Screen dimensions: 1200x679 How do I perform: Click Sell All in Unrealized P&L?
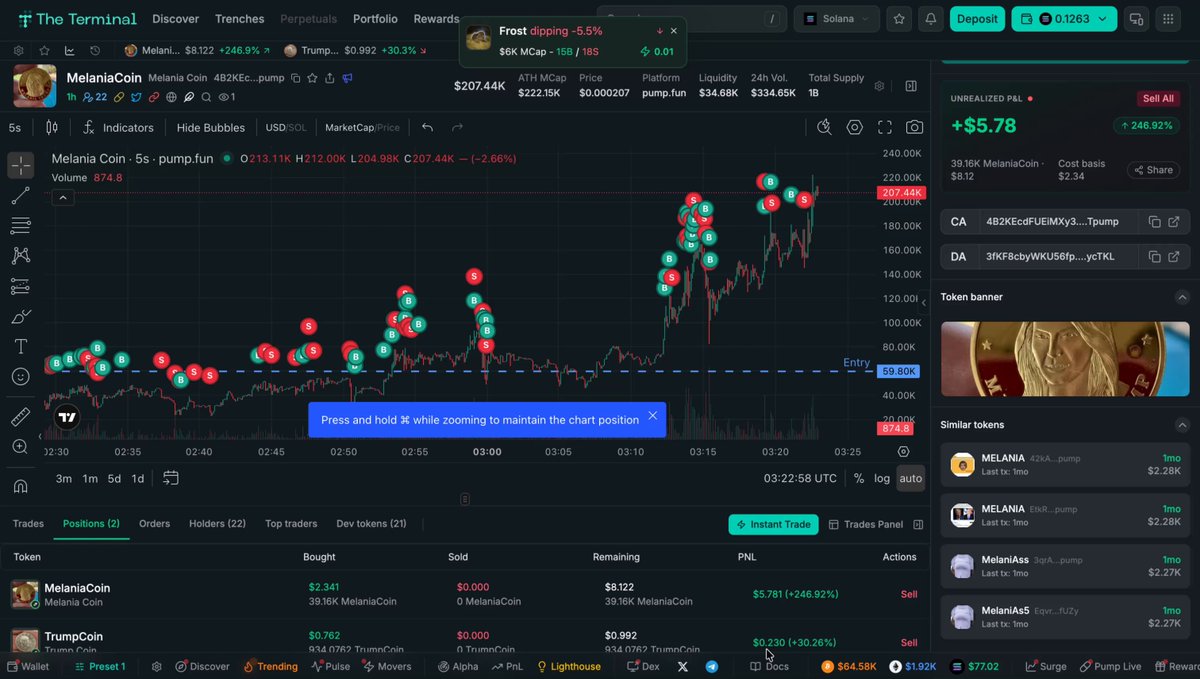coord(1158,99)
